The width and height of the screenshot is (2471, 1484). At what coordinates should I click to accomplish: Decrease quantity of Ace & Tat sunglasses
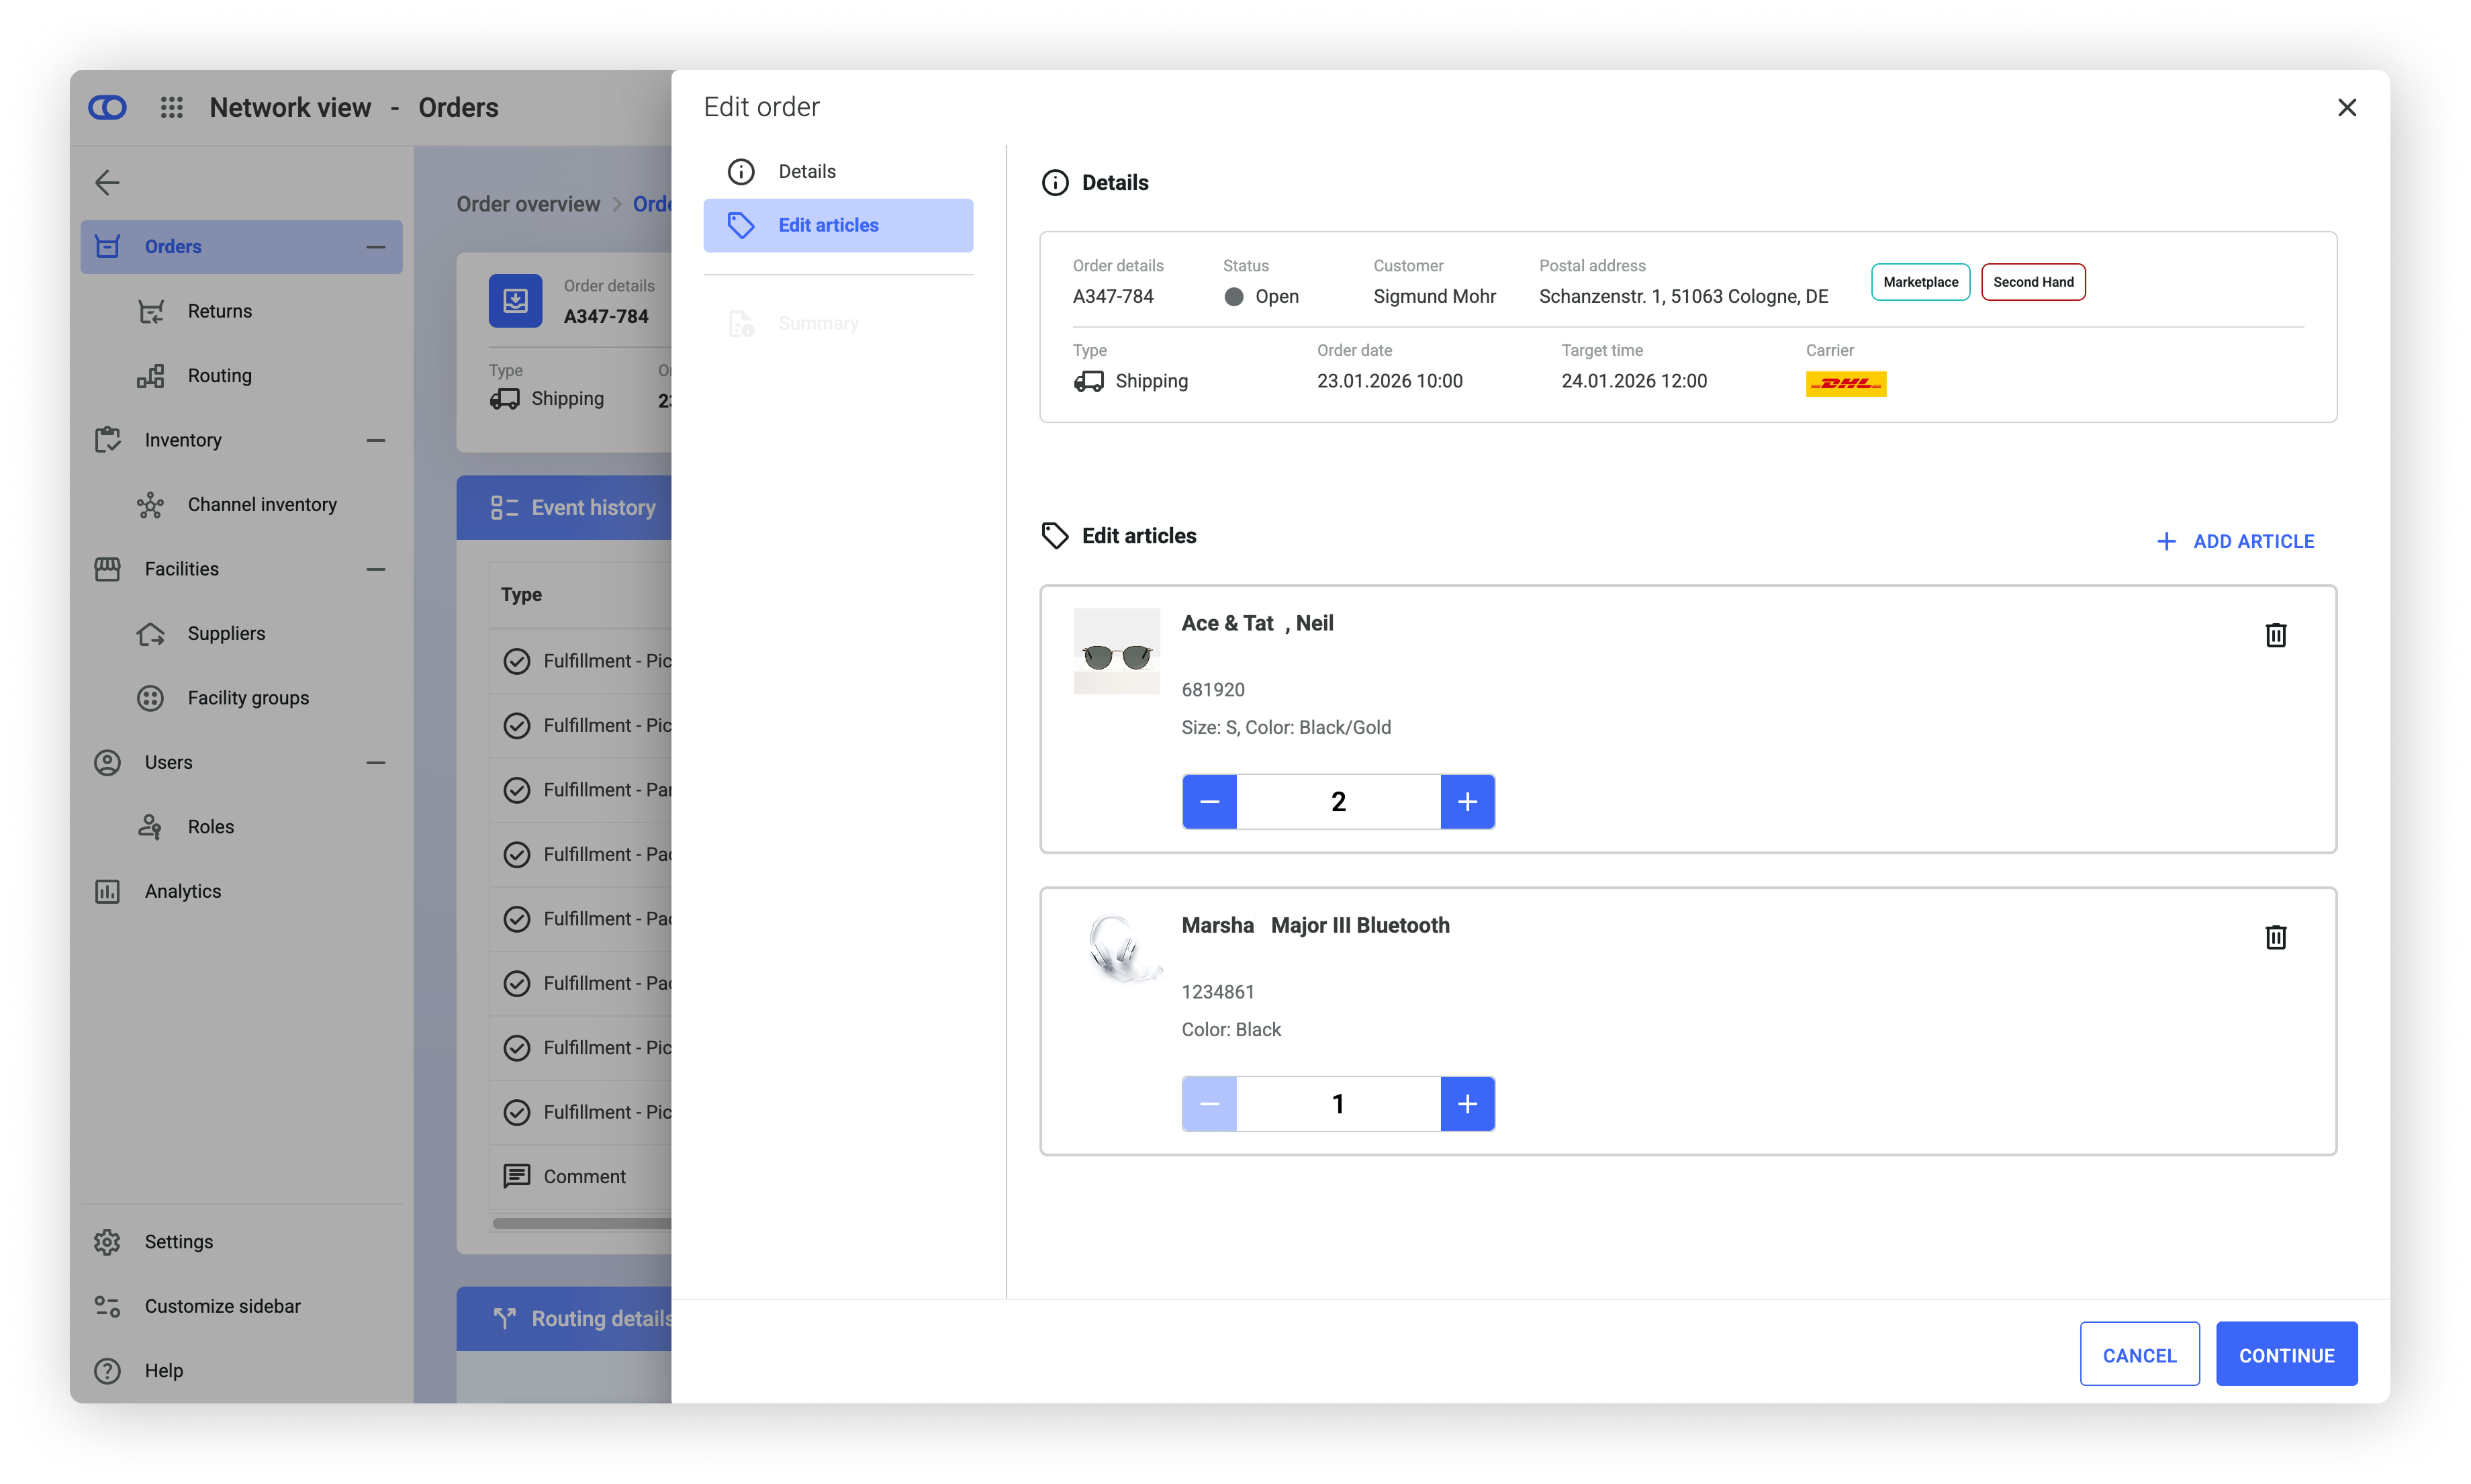point(1209,801)
